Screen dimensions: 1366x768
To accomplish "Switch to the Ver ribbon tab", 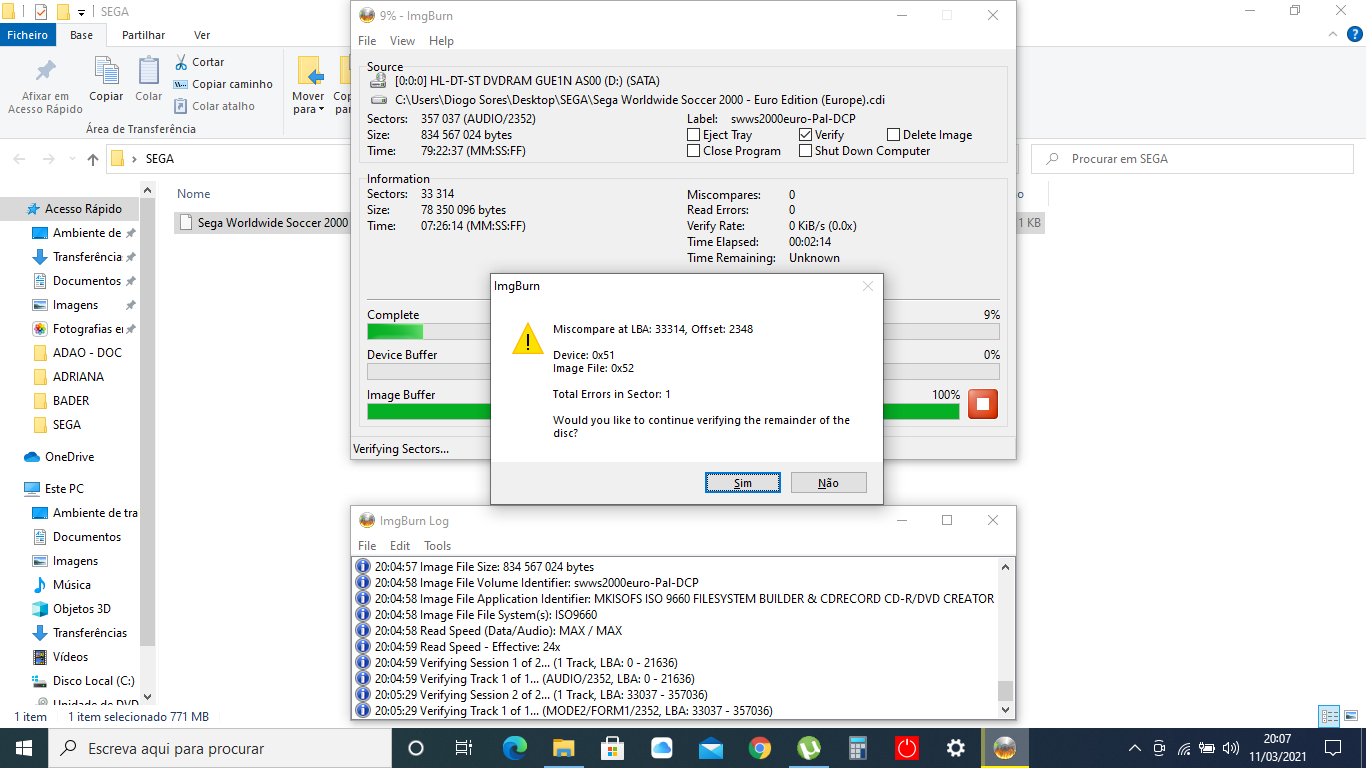I will (202, 35).
